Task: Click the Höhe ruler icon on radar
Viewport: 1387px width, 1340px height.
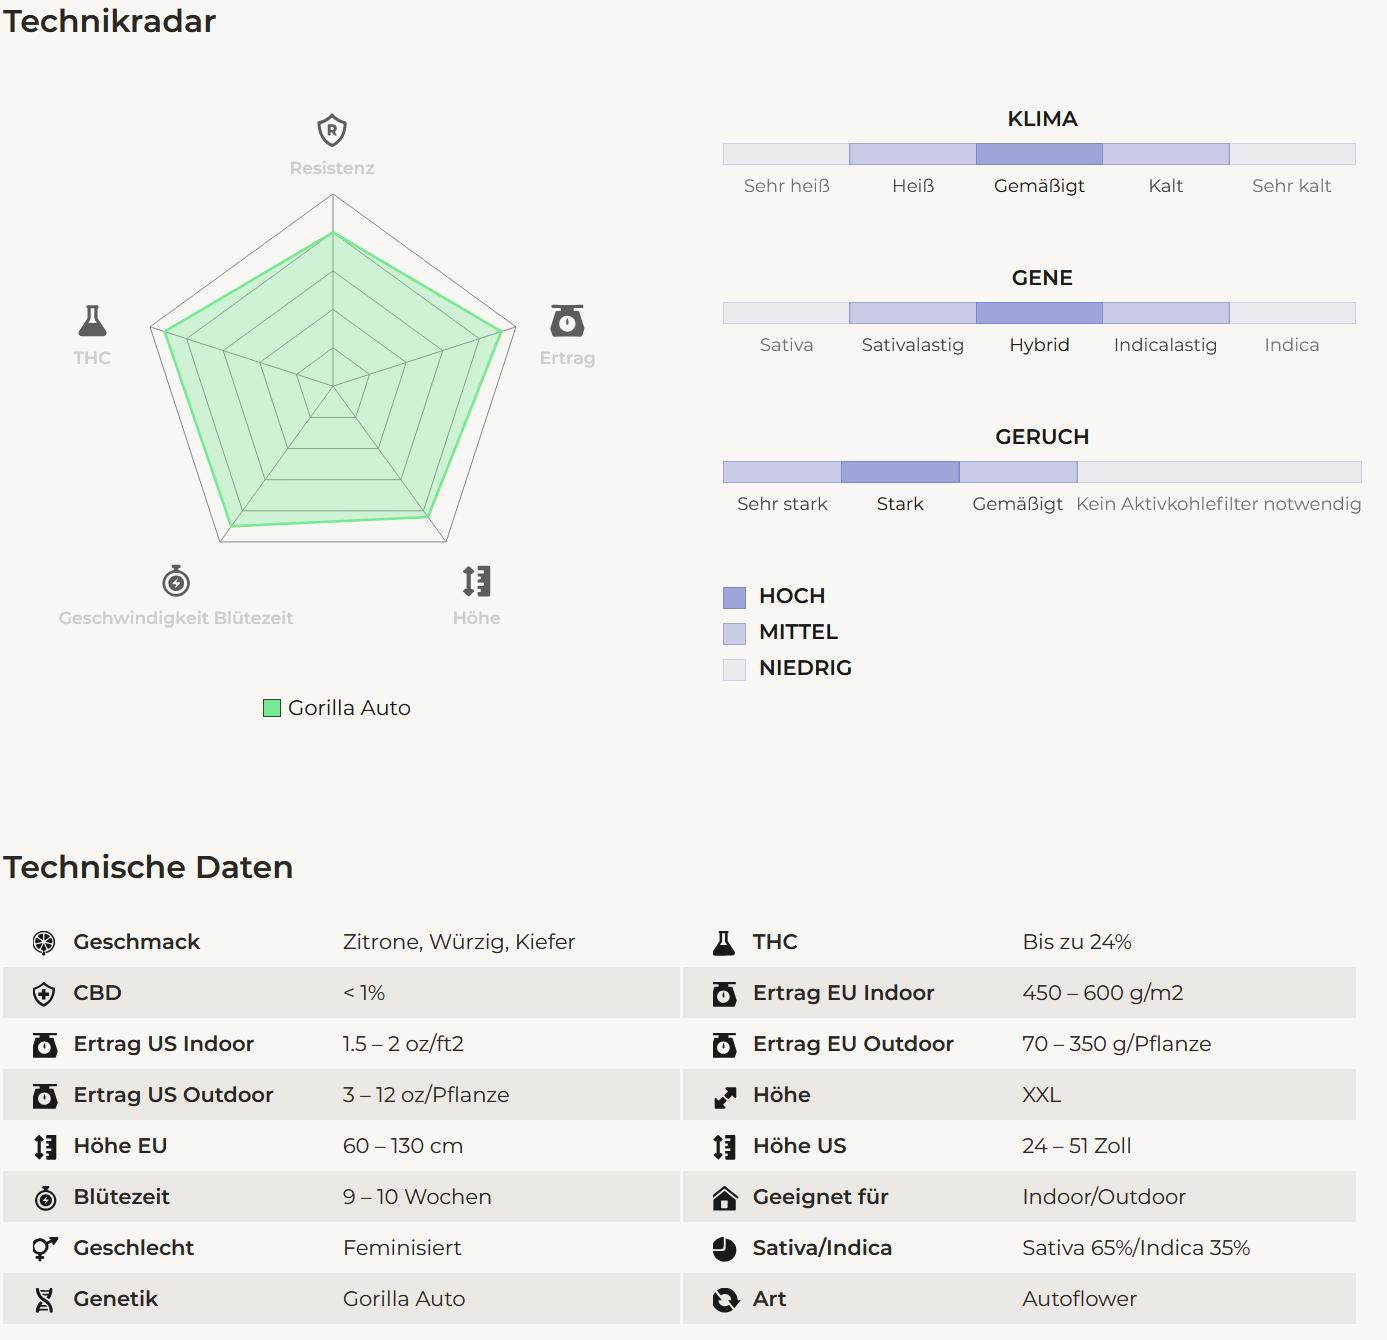Action: (476, 581)
